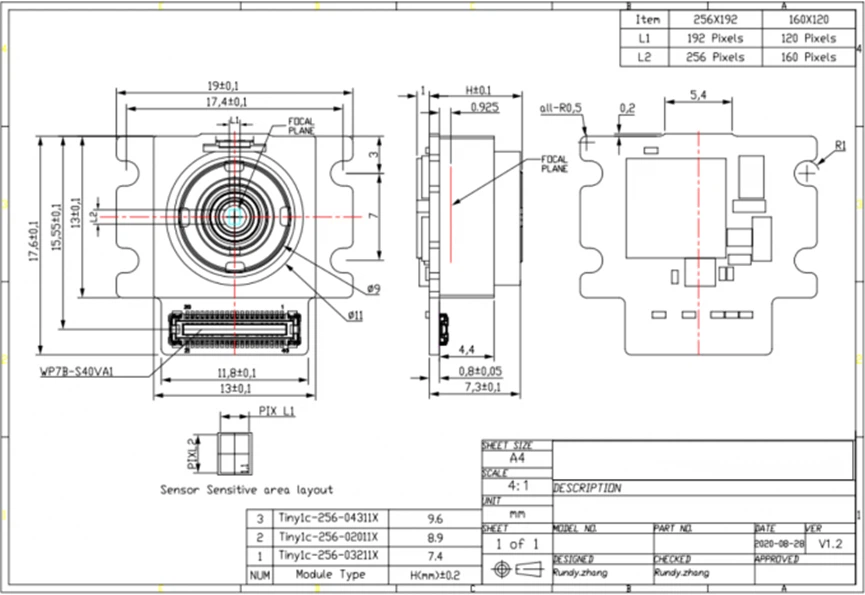Click the 19±0,1 width dimension
Screen dimensions: 865x595
click(223, 85)
